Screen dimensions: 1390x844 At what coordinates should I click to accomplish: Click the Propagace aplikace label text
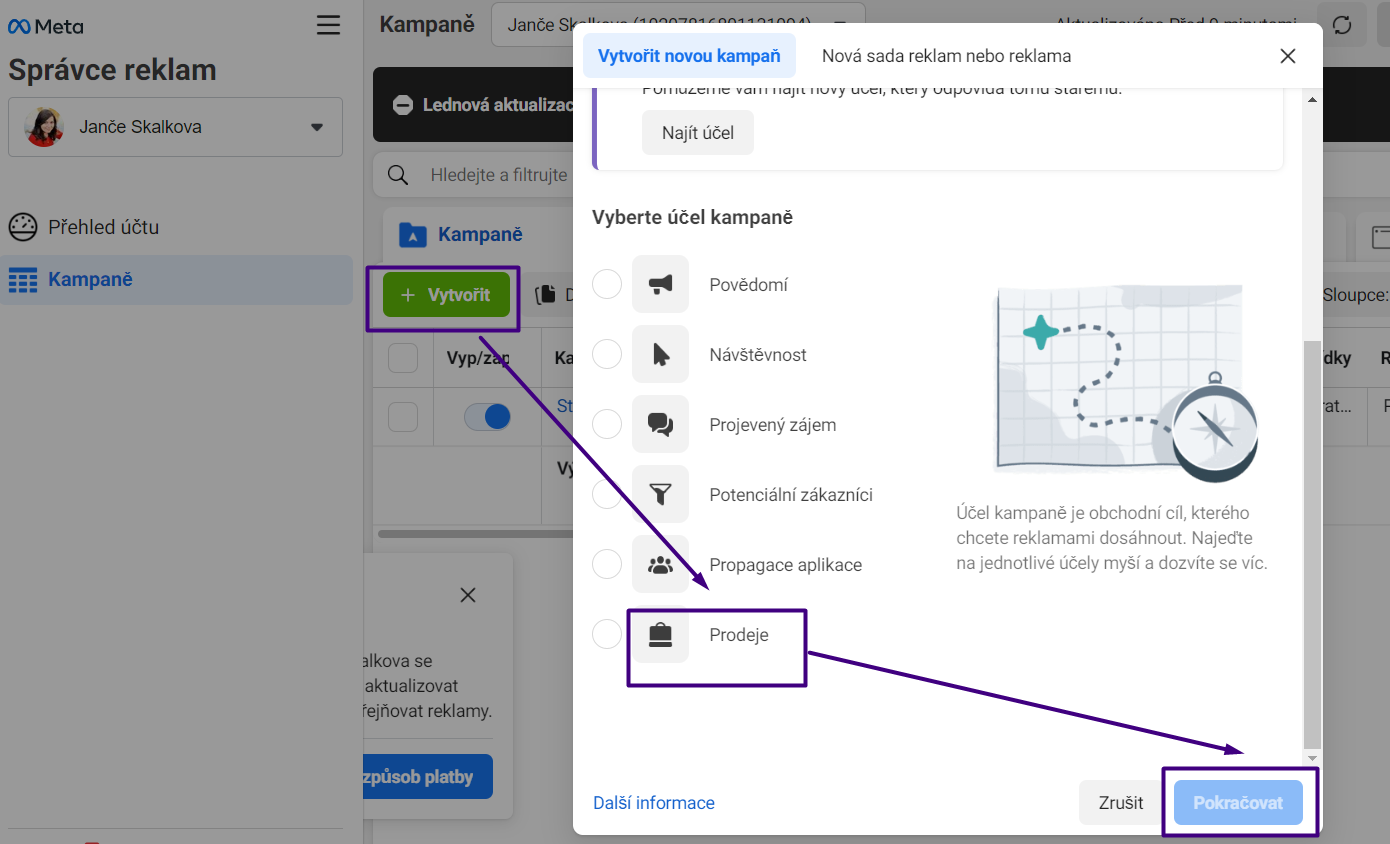786,565
